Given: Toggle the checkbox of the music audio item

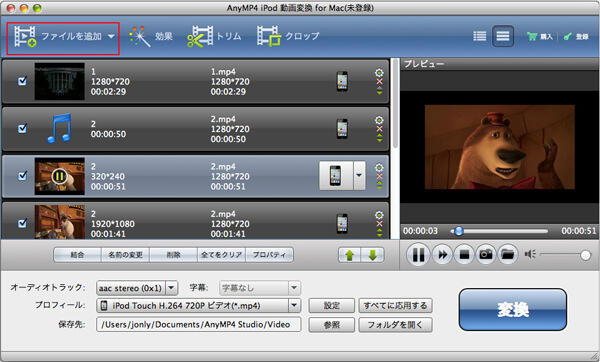Looking at the screenshot, I should click(23, 129).
